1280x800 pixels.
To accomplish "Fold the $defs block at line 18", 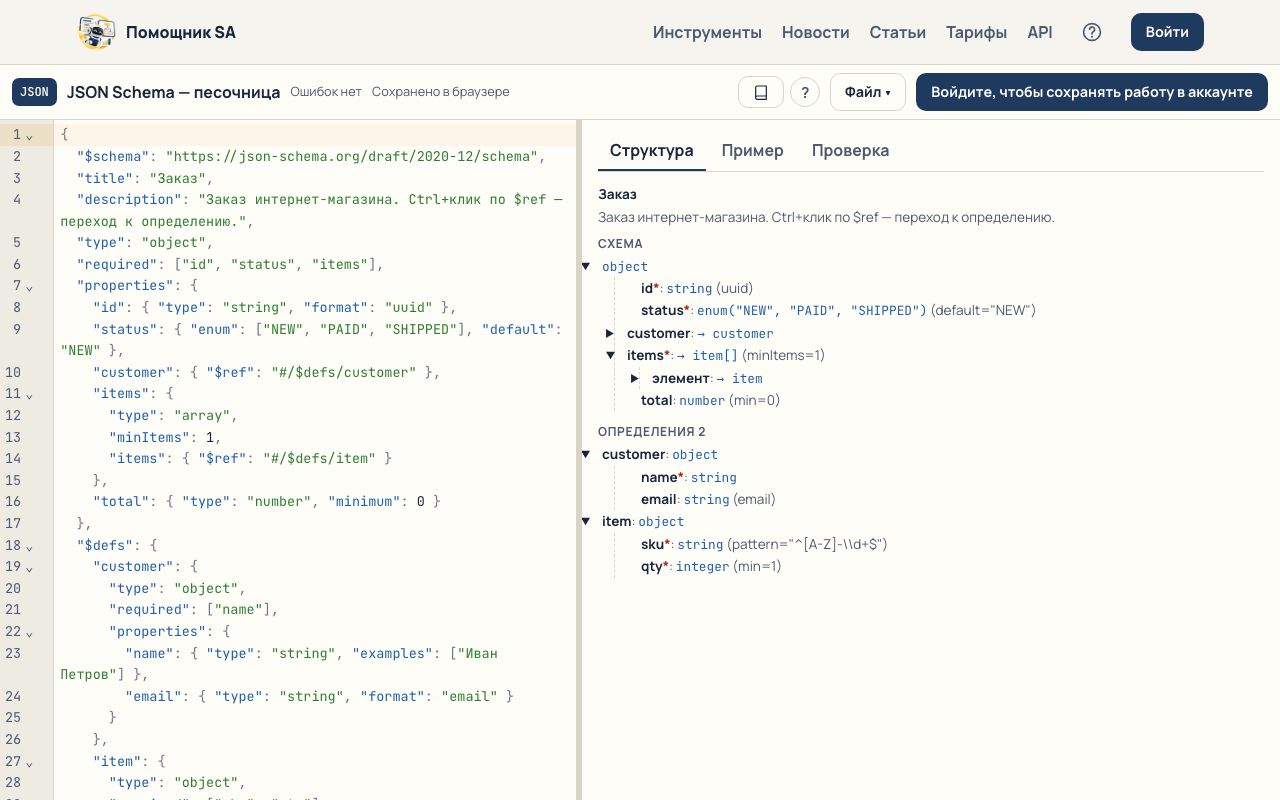I will [30, 547].
